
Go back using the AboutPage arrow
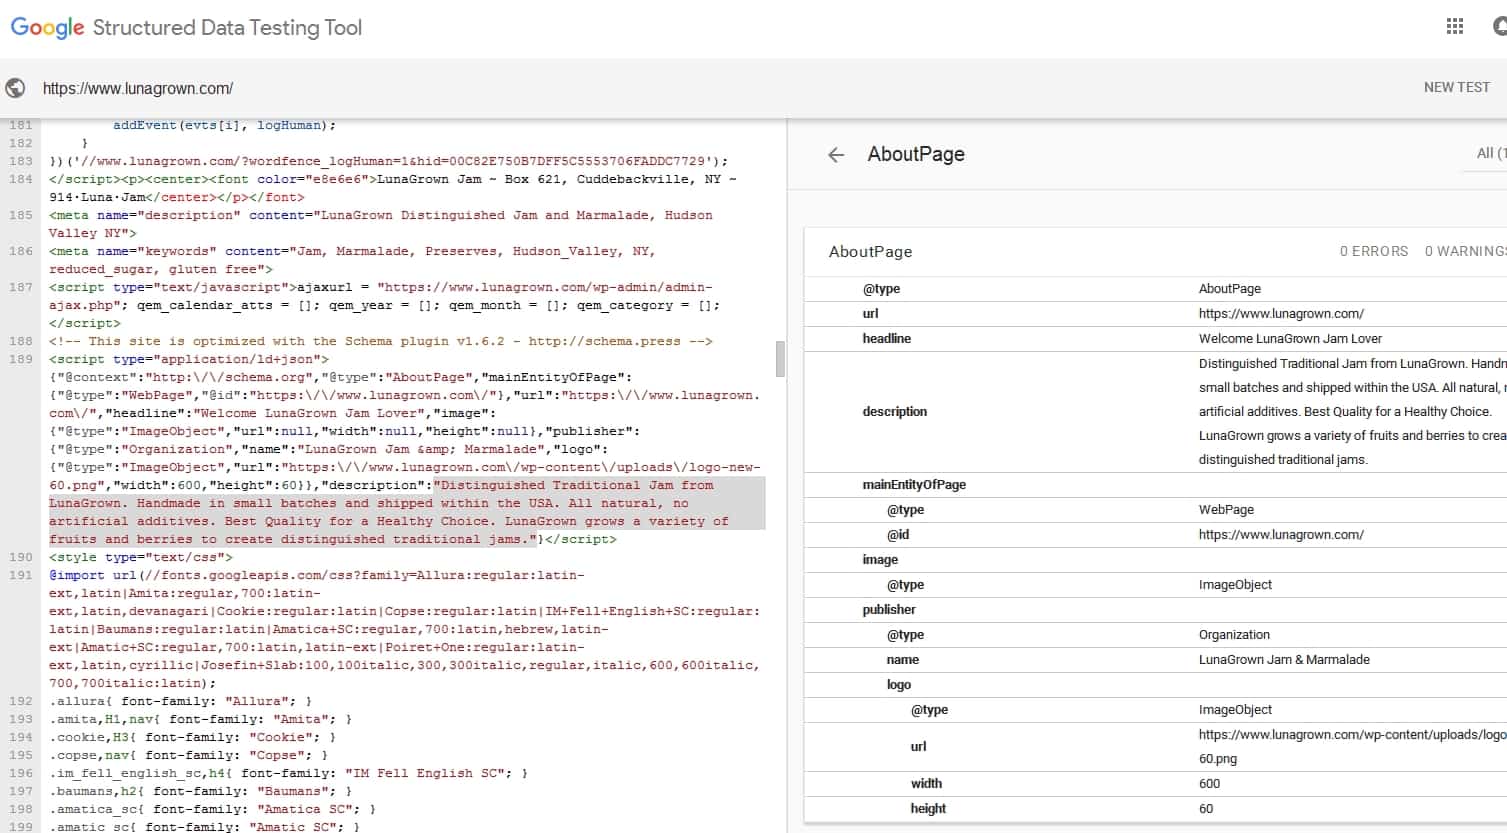[x=836, y=155]
